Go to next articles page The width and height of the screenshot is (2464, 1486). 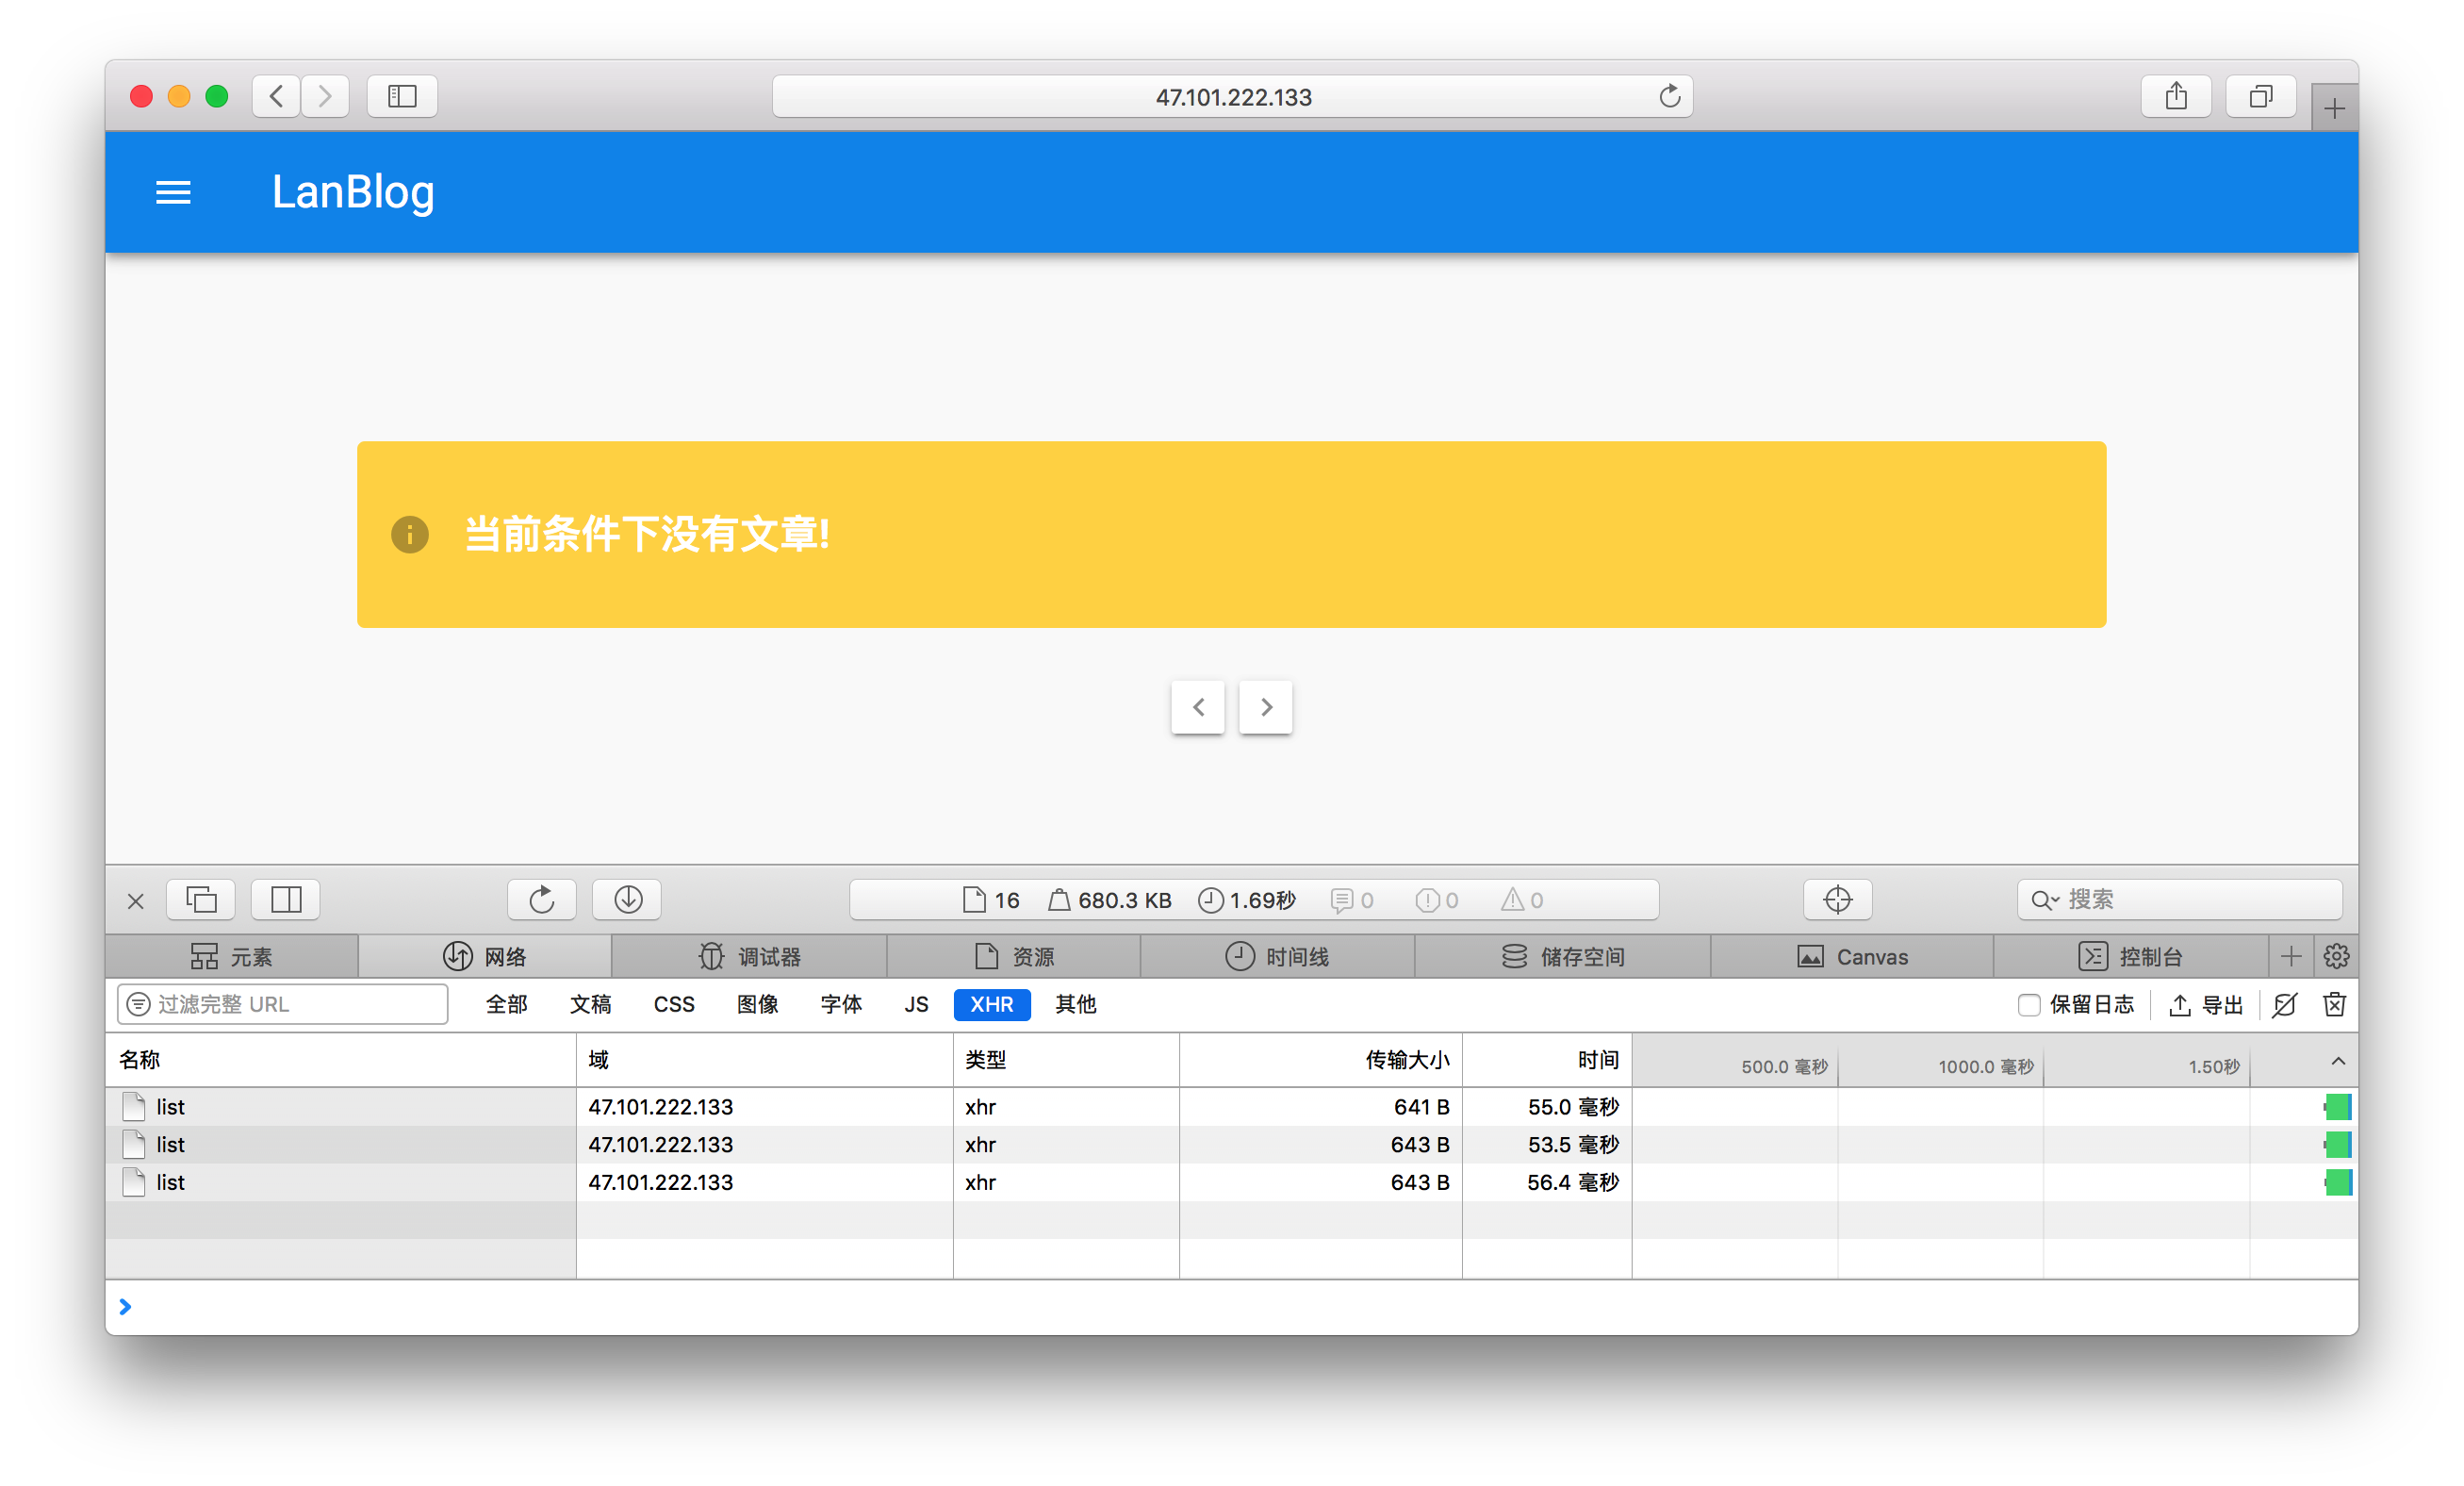[x=1265, y=707]
